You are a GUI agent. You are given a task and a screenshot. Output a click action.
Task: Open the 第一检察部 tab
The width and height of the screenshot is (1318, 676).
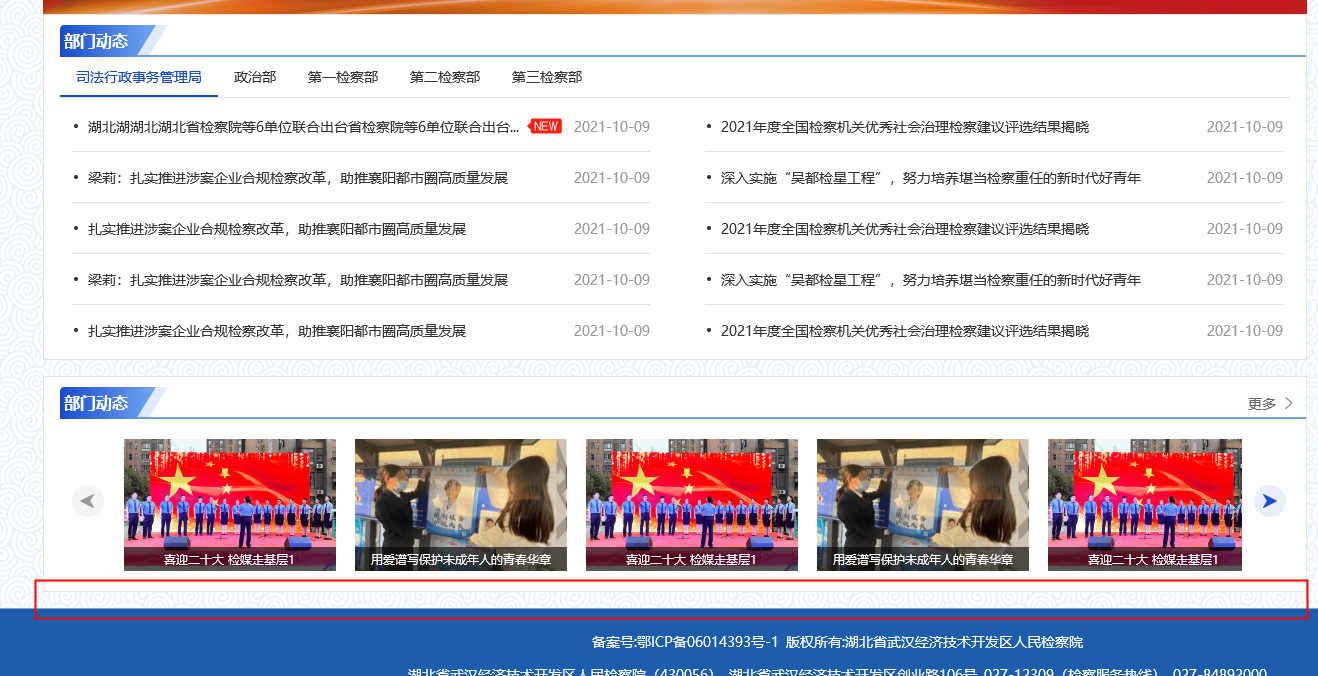(343, 77)
